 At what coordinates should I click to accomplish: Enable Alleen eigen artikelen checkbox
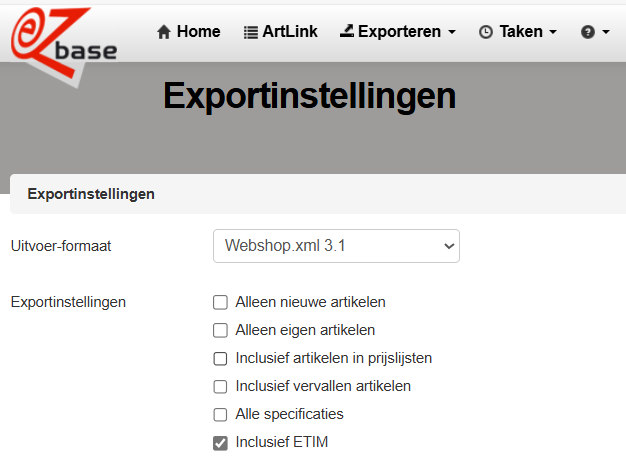[220, 330]
